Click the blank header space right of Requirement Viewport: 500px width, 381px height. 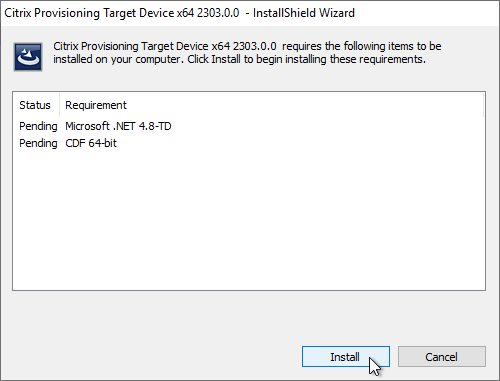click(305, 105)
